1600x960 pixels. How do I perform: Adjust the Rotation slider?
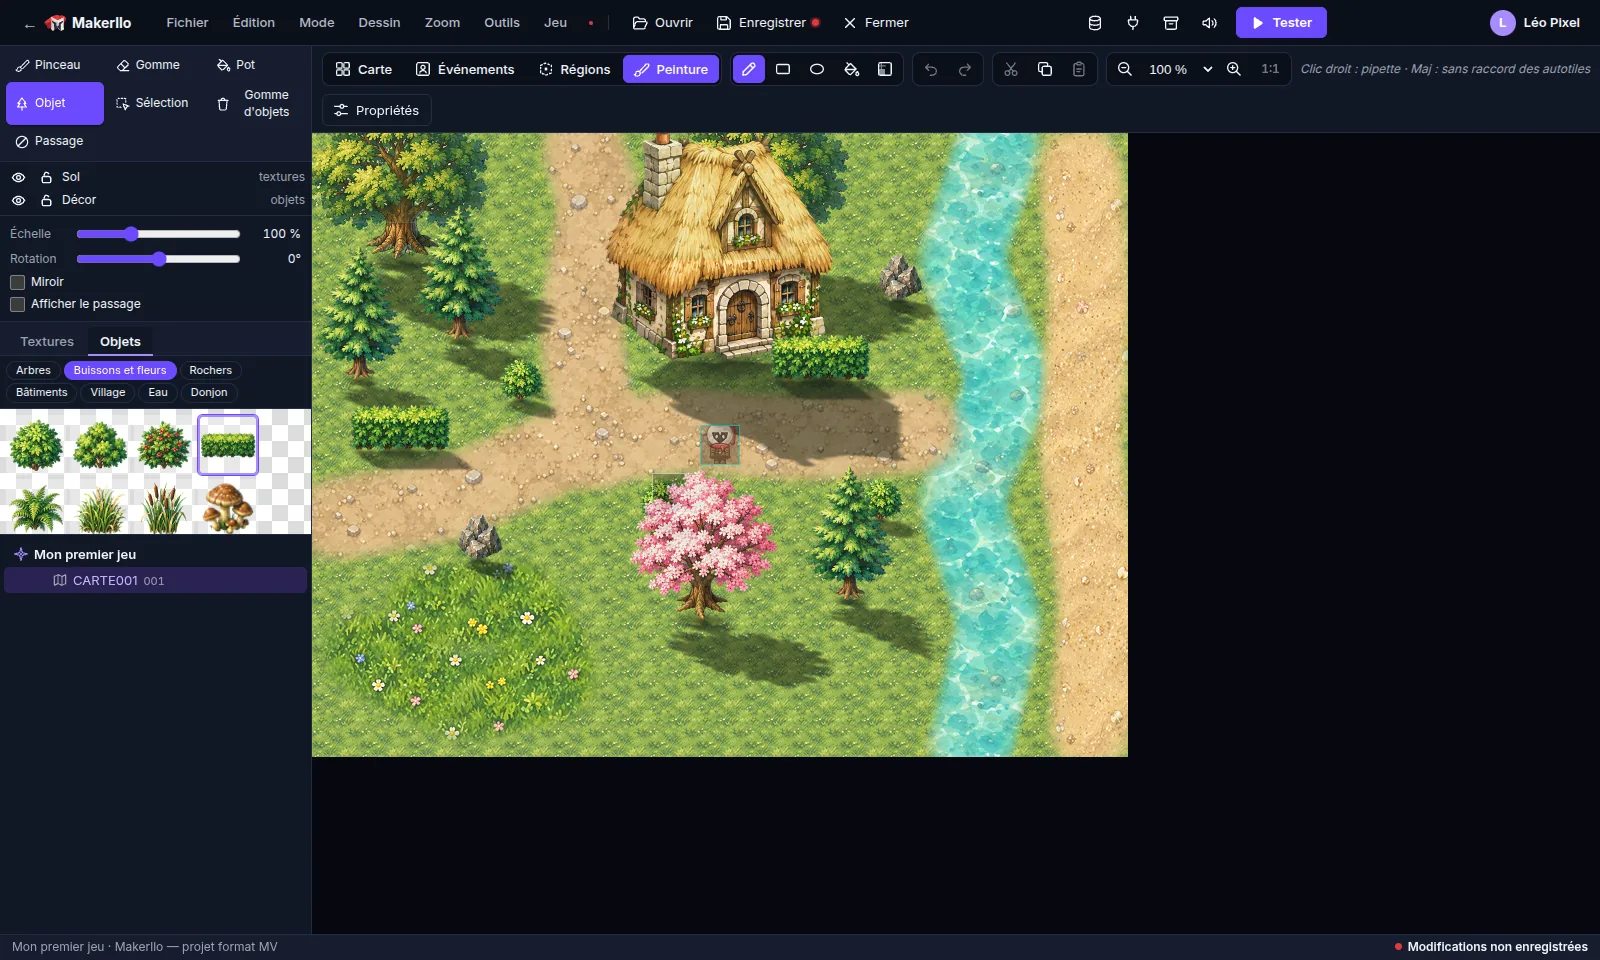click(158, 259)
